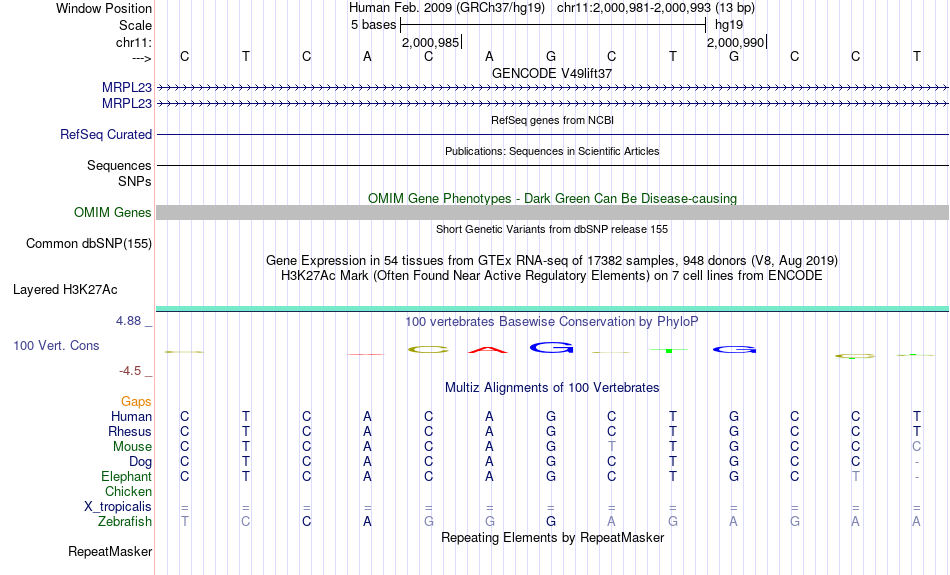Click the RefSeq Curated transcript line
This screenshot has height=575, width=950.
pos(552,135)
